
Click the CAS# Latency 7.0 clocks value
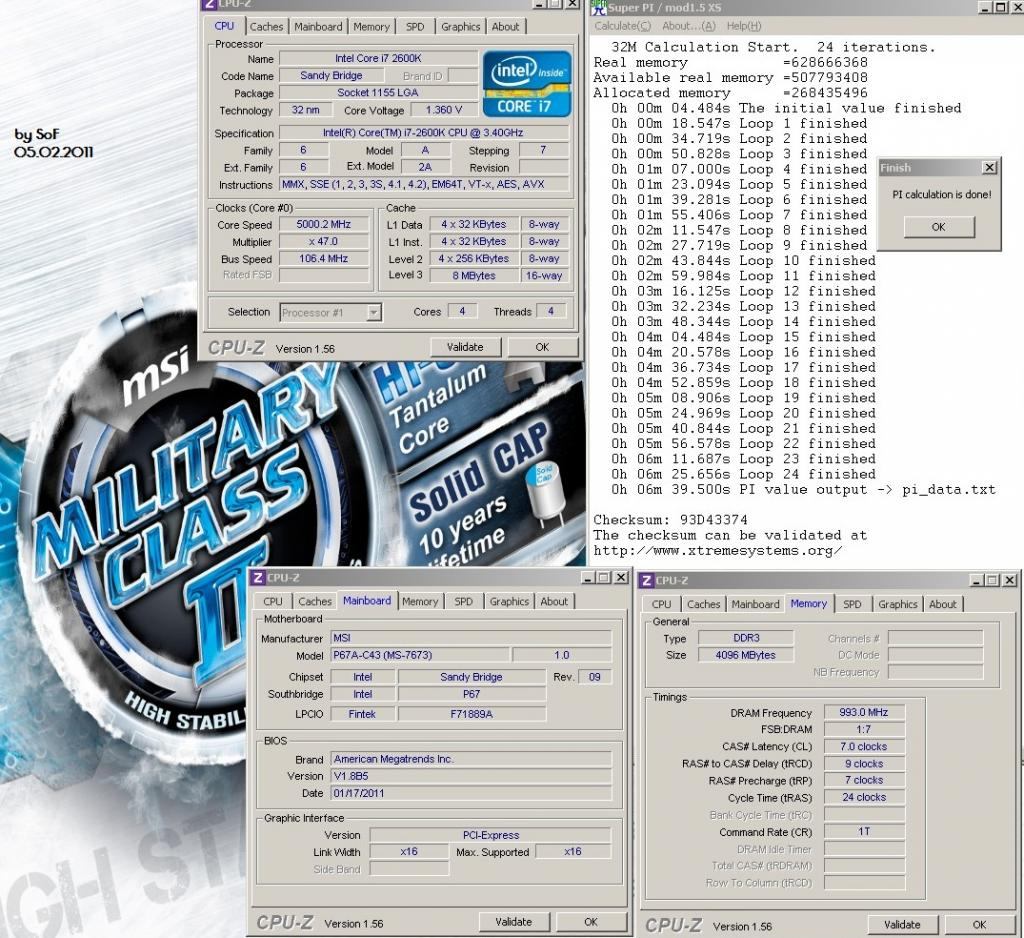pyautogui.click(x=864, y=746)
